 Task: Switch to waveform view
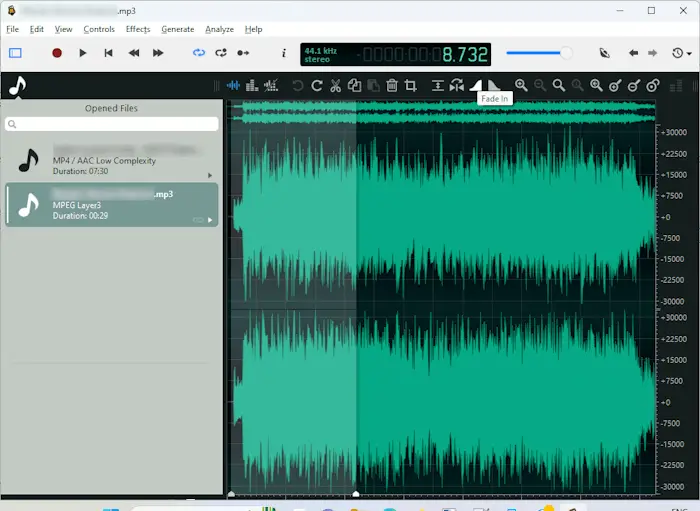coord(233,85)
